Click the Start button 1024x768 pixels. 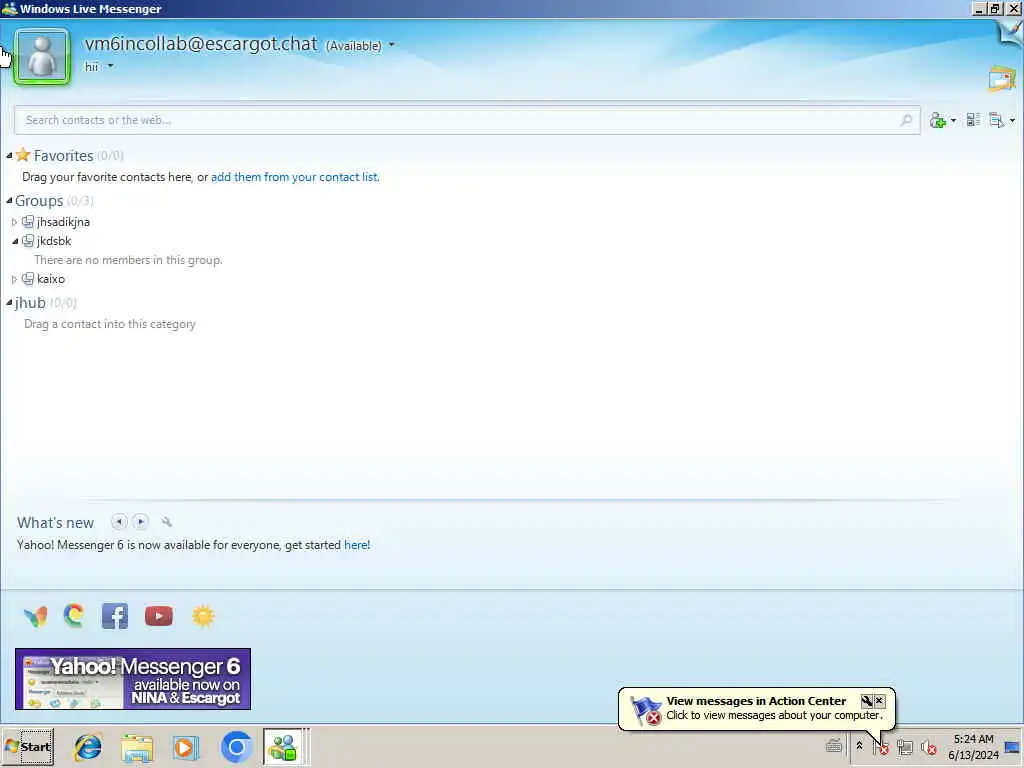tap(27, 746)
